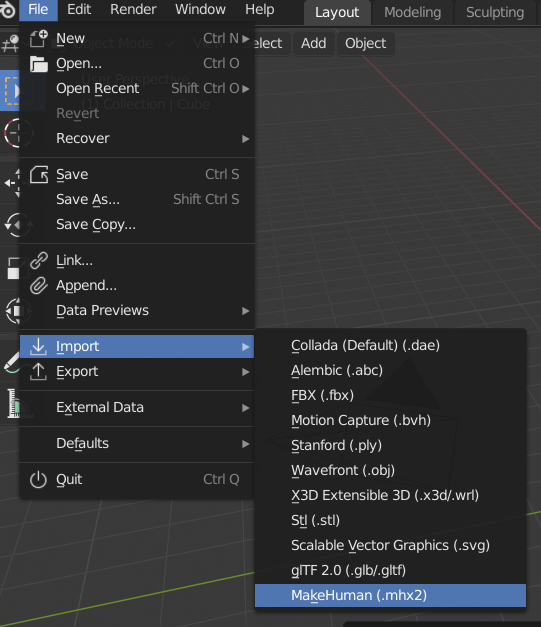Open the Edit menu
The width and height of the screenshot is (541, 627).
click(79, 10)
